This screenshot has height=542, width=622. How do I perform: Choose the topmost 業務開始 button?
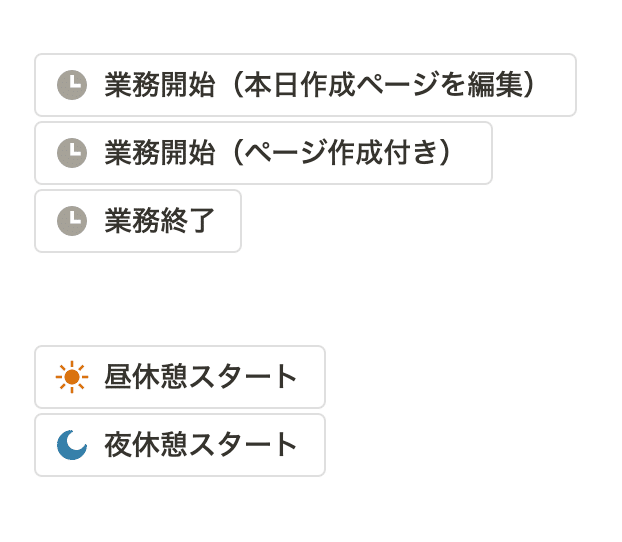[305, 85]
